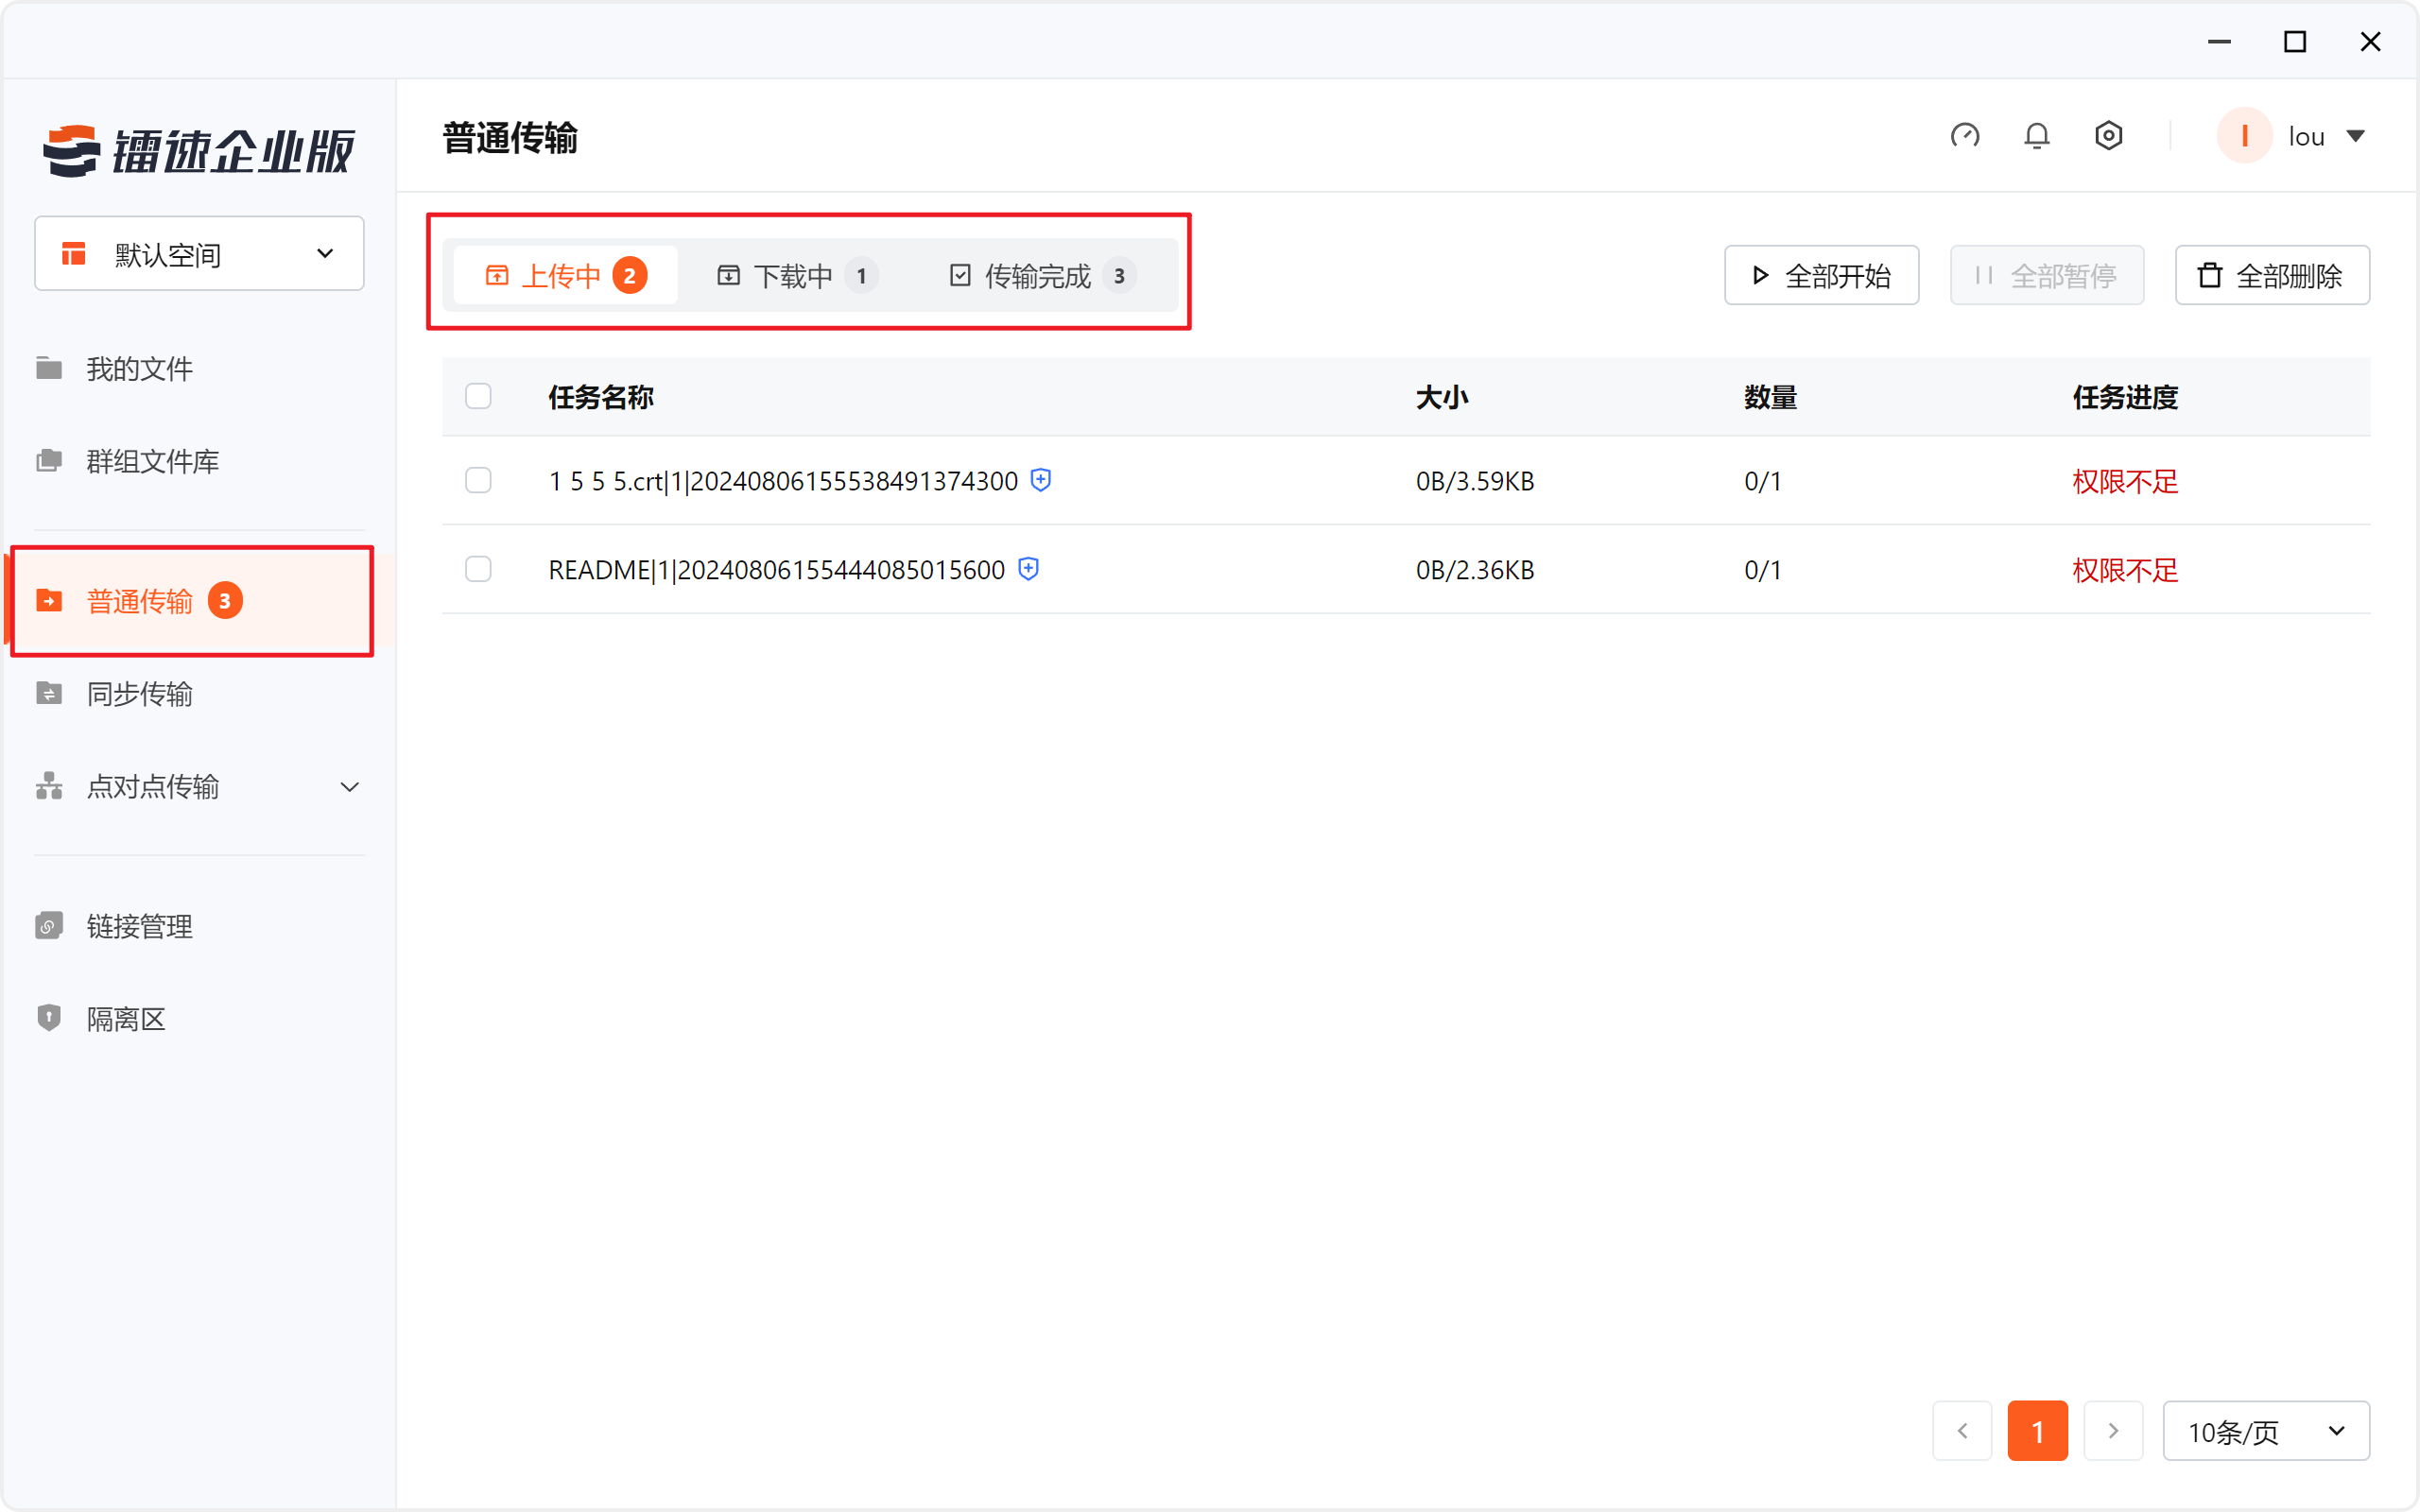Click the 全部删除 button

tap(2271, 276)
